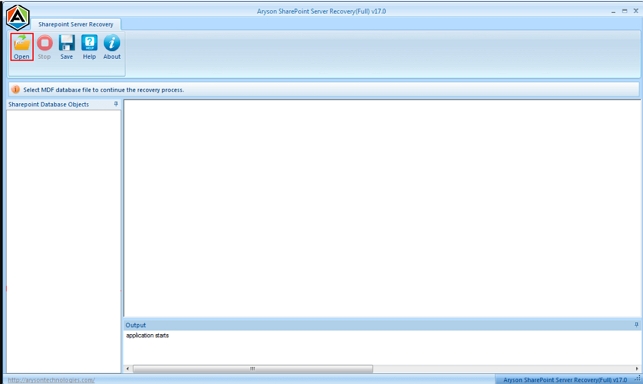Click status bar Aryson SharePoint Server Recovery label

pos(565,380)
